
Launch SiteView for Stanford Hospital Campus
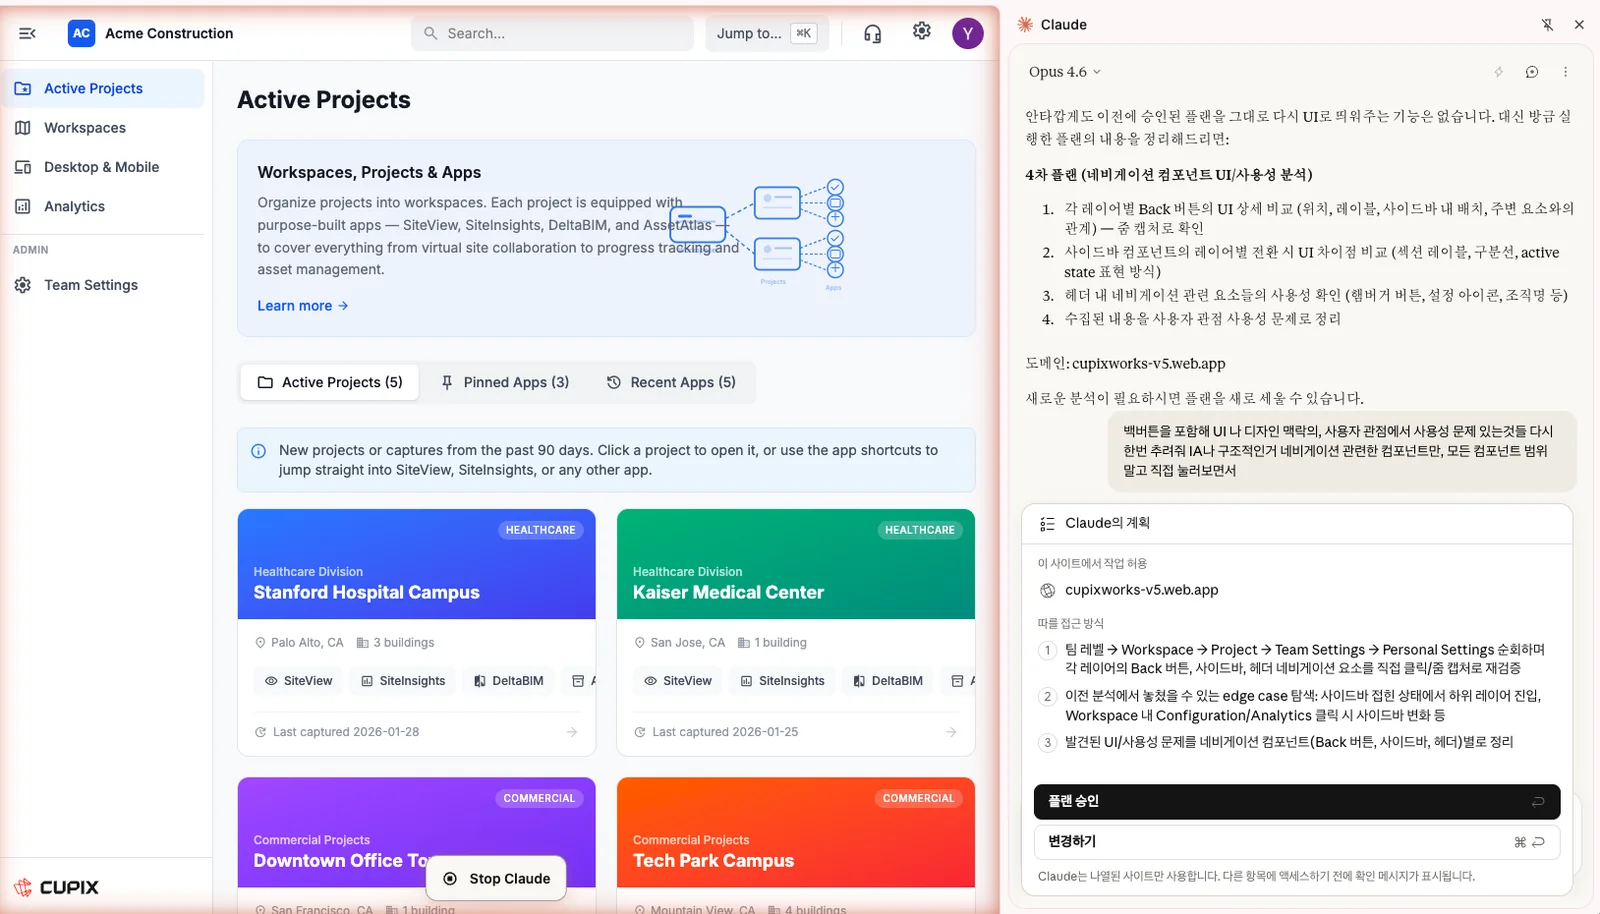pos(298,681)
